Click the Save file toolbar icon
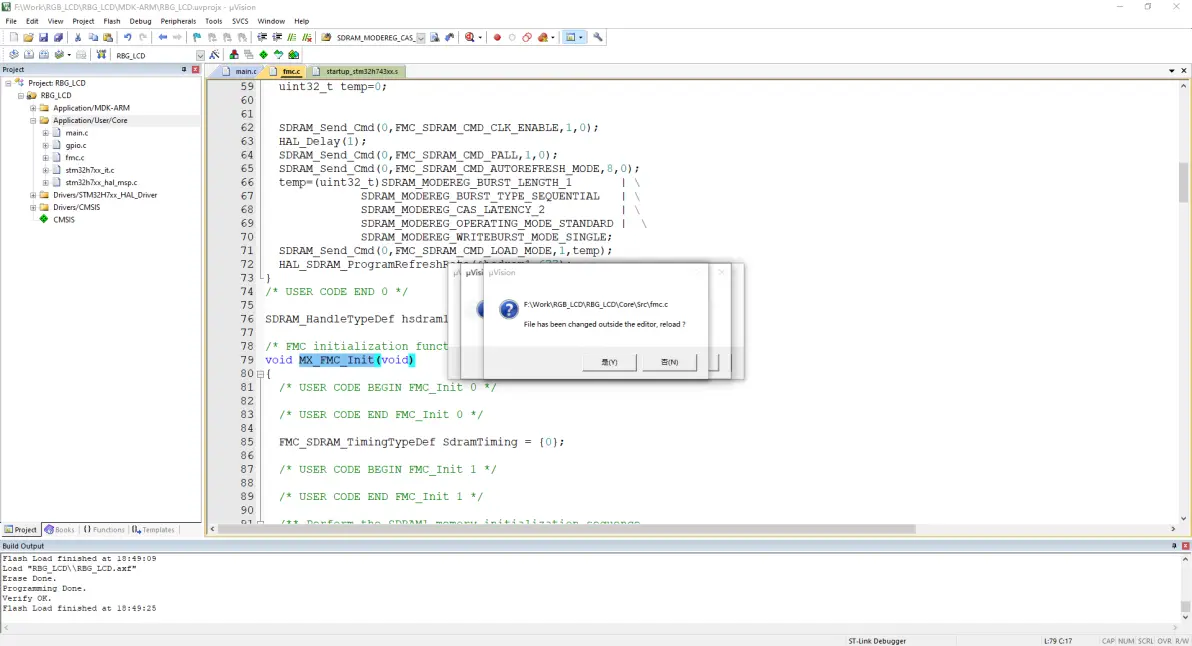 click(44, 38)
